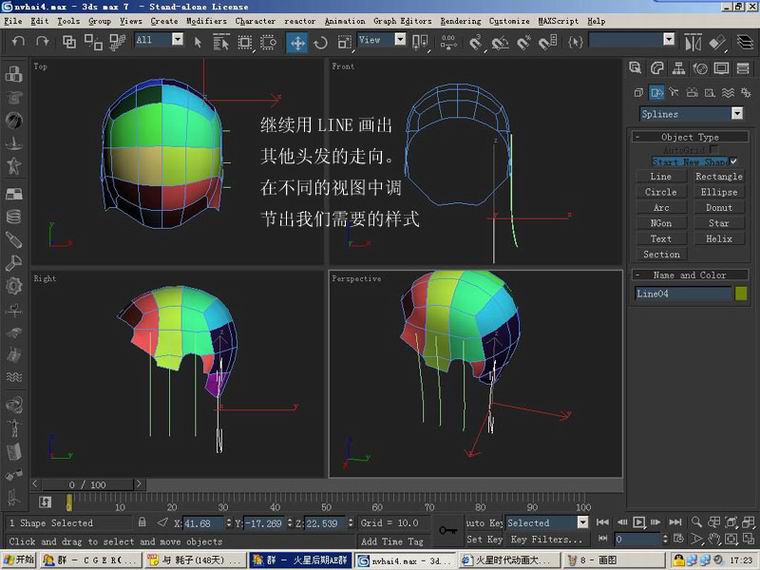Collapse the Name and Color rollout
This screenshot has width=760, height=570.
(690, 275)
